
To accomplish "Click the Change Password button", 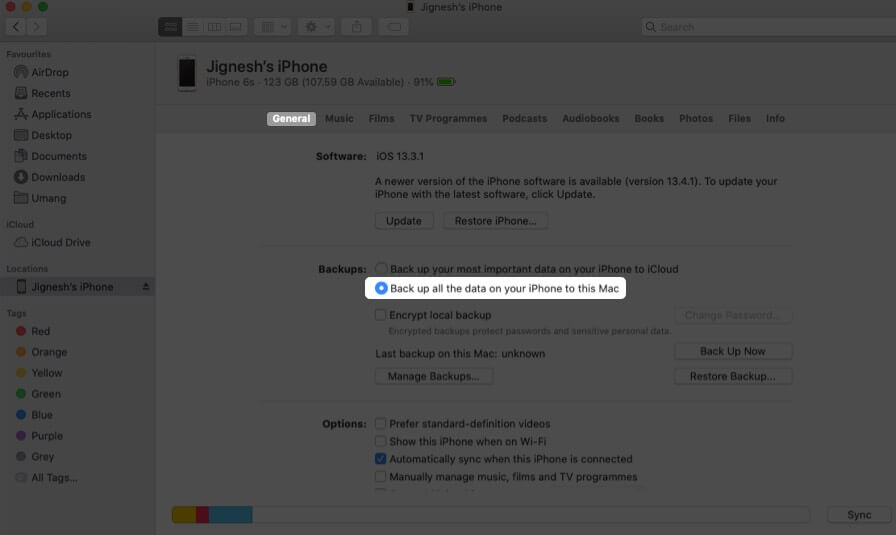I will click(733, 315).
